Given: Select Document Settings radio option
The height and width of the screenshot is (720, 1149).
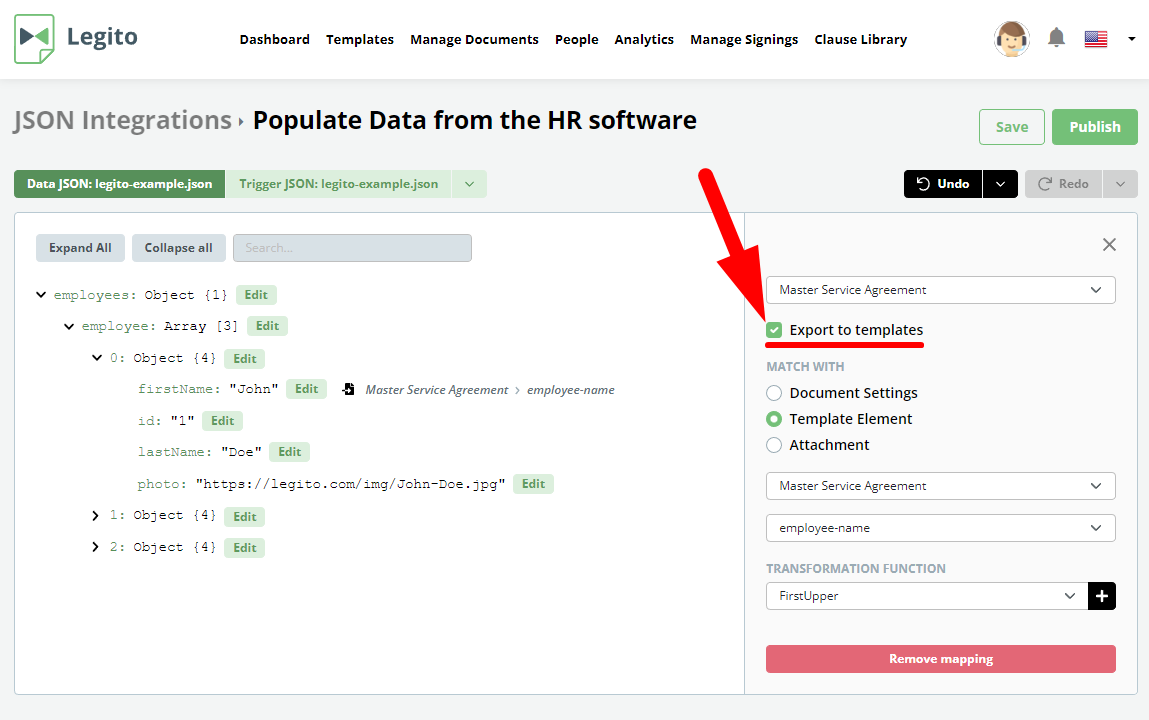Looking at the screenshot, I should click(x=774, y=393).
